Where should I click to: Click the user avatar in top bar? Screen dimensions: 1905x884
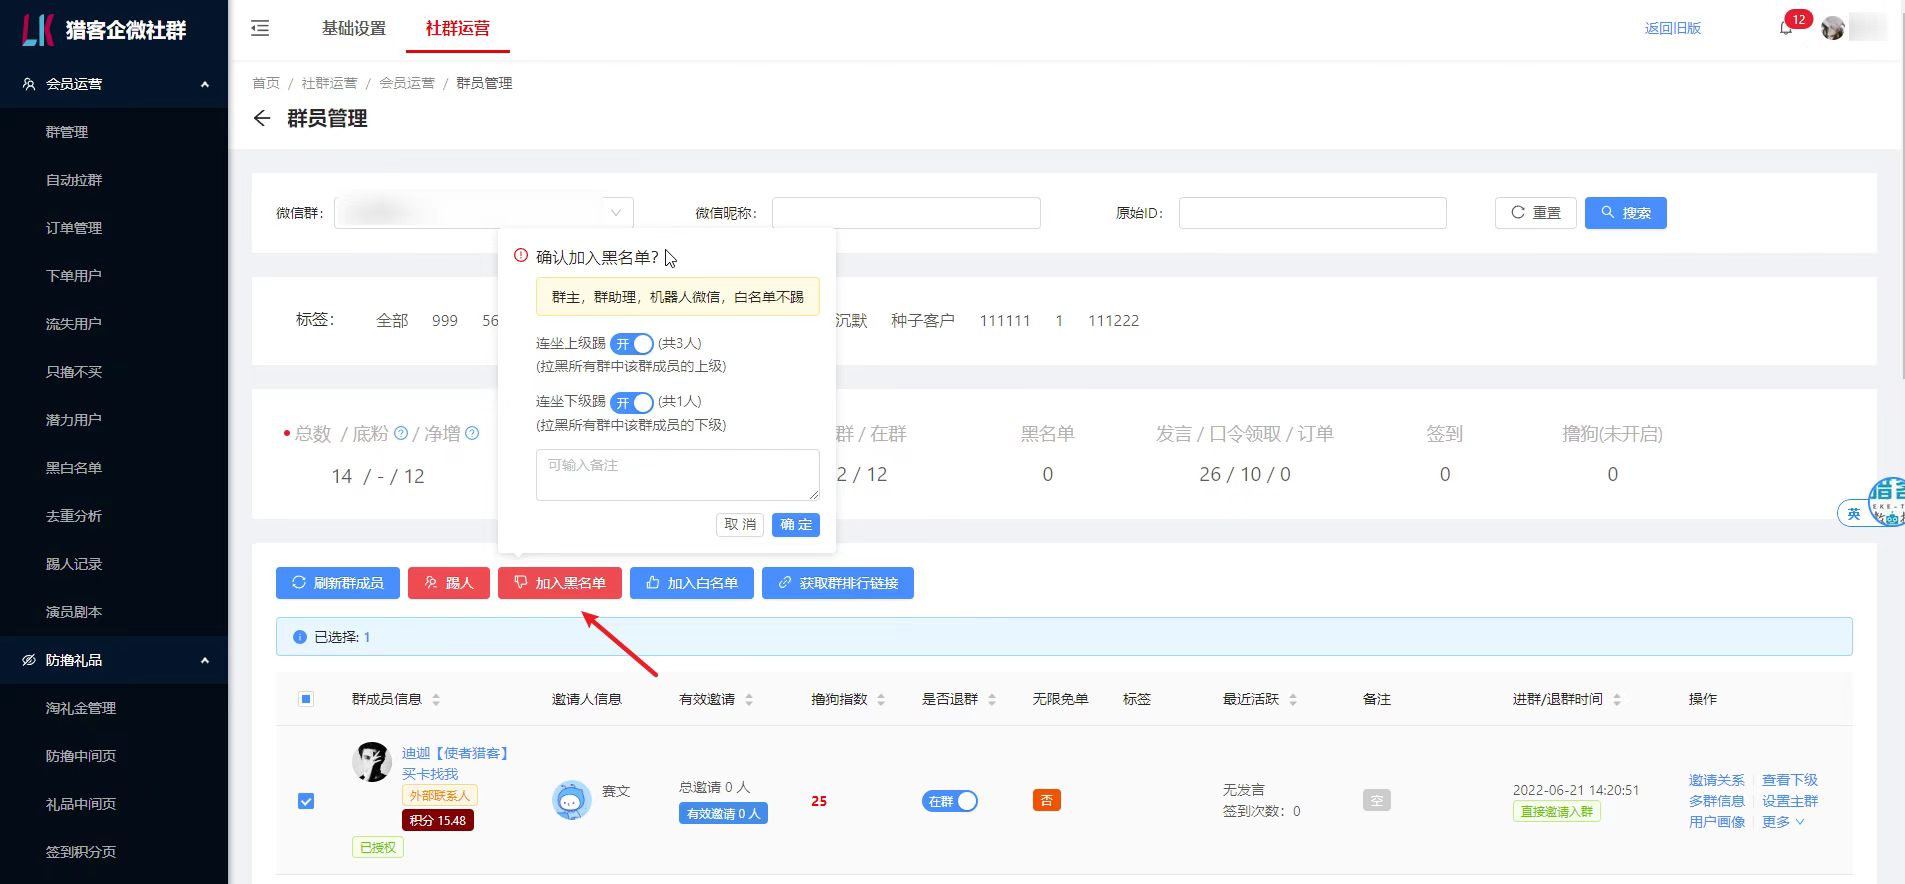pyautogui.click(x=1832, y=28)
